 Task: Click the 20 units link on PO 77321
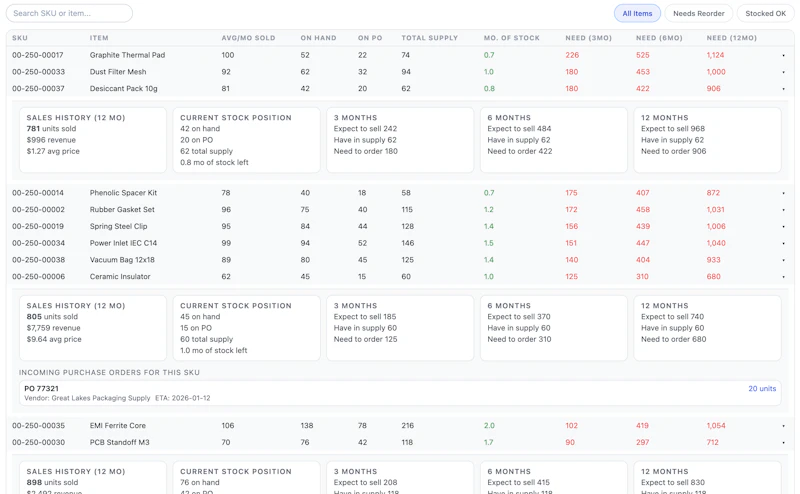point(762,388)
